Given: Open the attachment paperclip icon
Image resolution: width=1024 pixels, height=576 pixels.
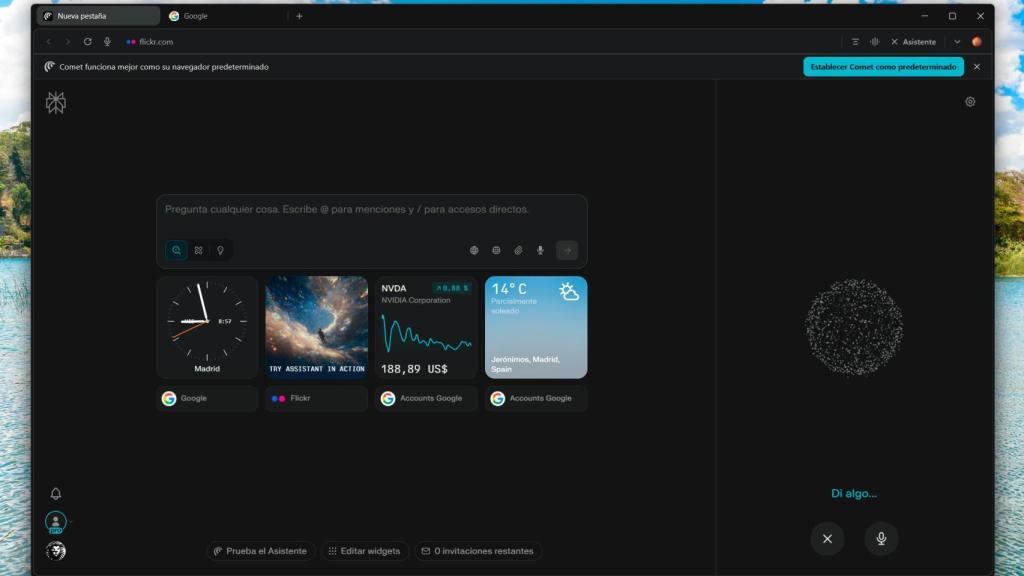Looking at the screenshot, I should click(517, 250).
